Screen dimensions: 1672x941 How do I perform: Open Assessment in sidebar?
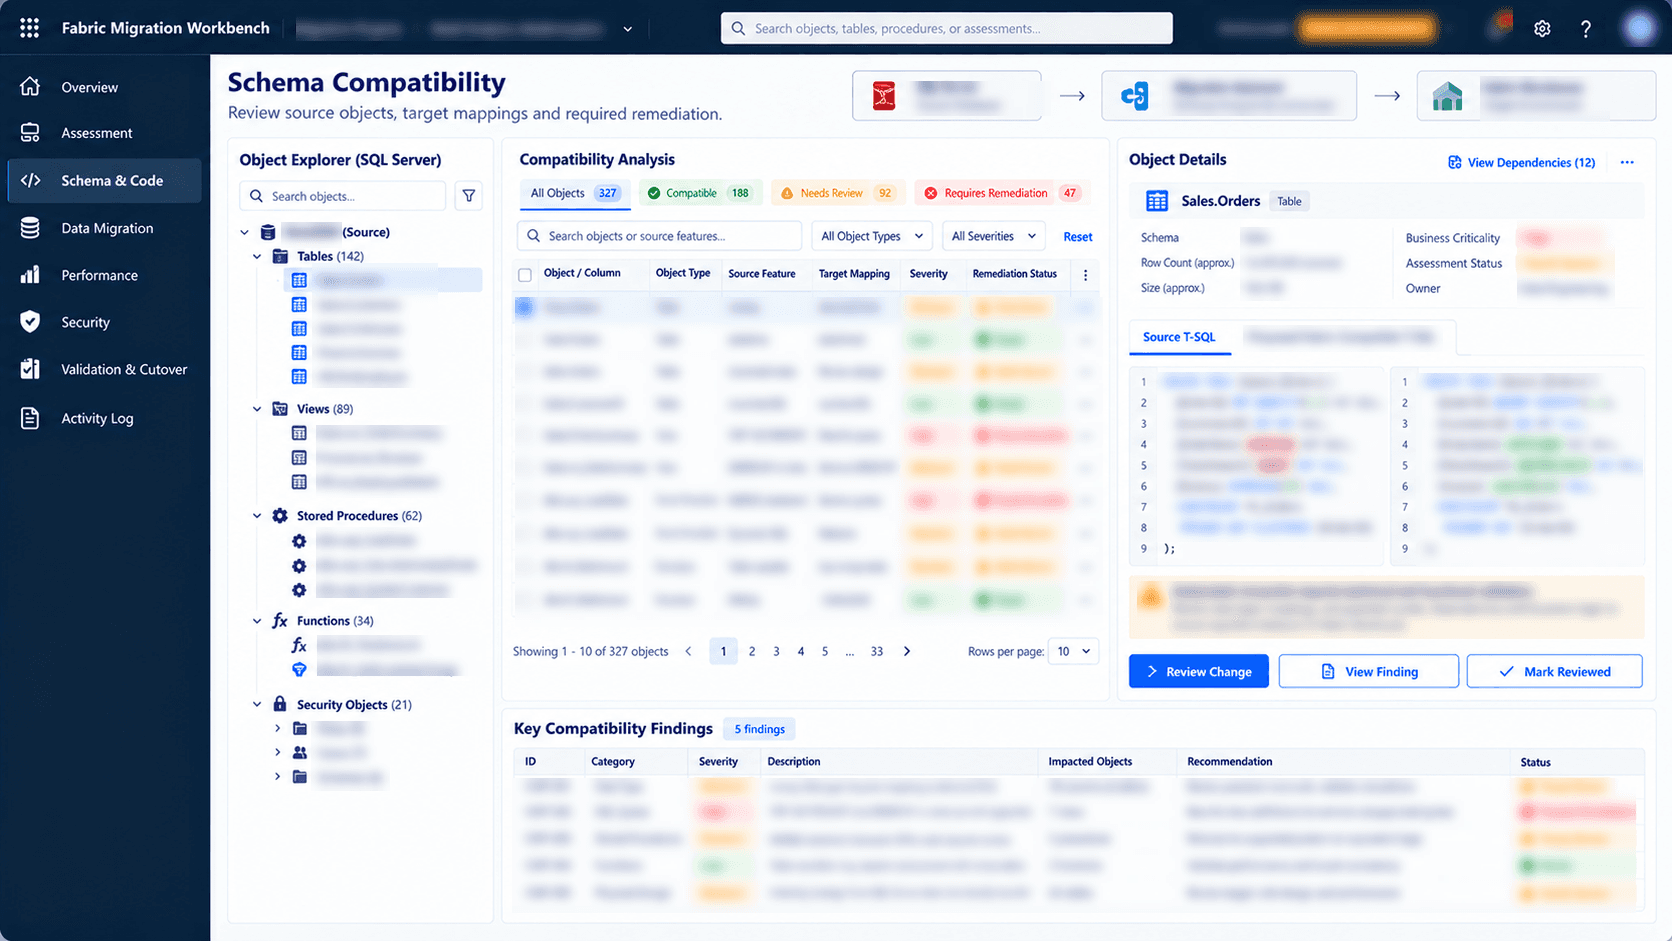pyautogui.click(x=104, y=133)
